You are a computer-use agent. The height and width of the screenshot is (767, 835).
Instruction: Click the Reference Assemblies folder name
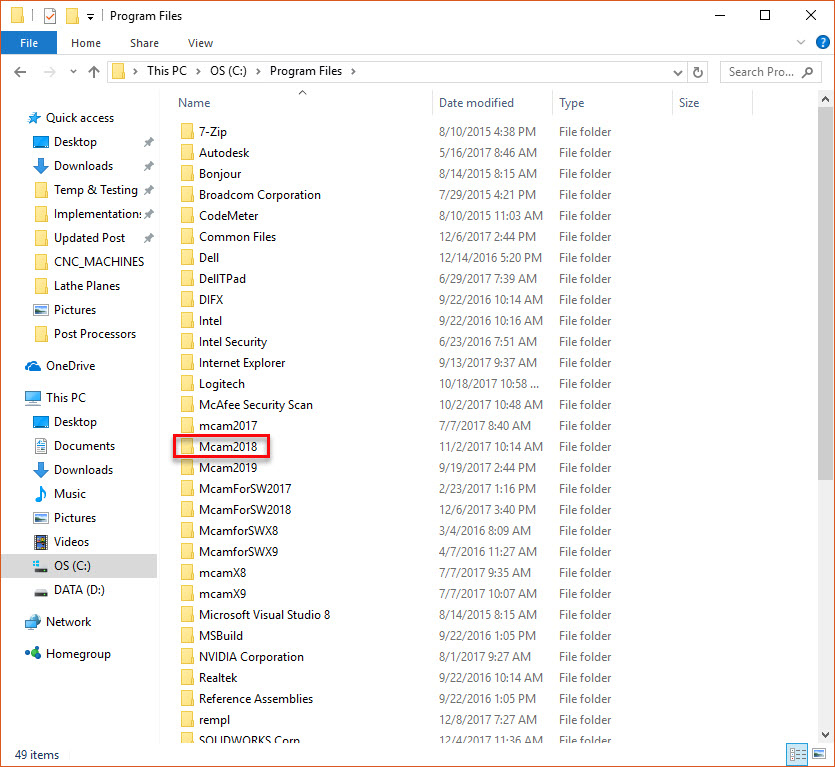256,698
